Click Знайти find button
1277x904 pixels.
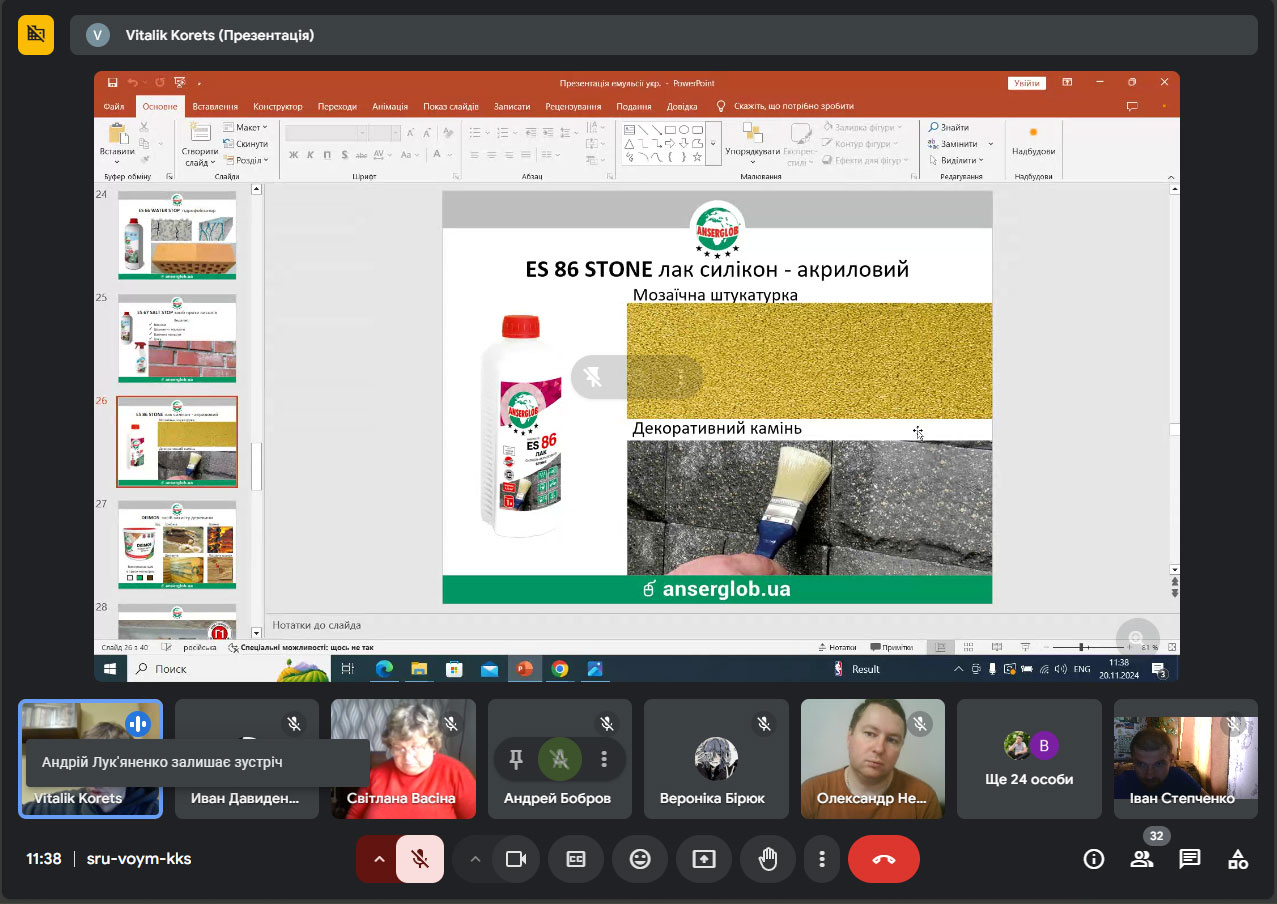949,128
